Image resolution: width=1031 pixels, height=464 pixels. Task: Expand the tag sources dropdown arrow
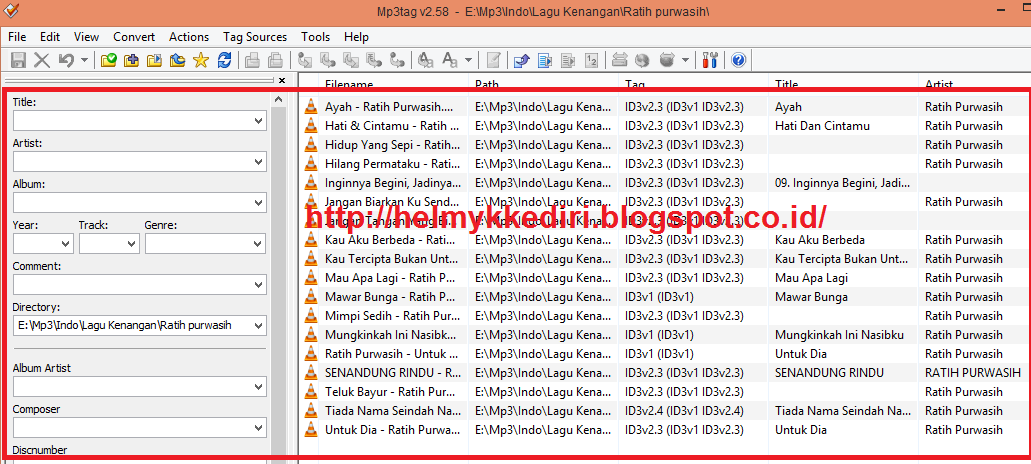(685, 60)
